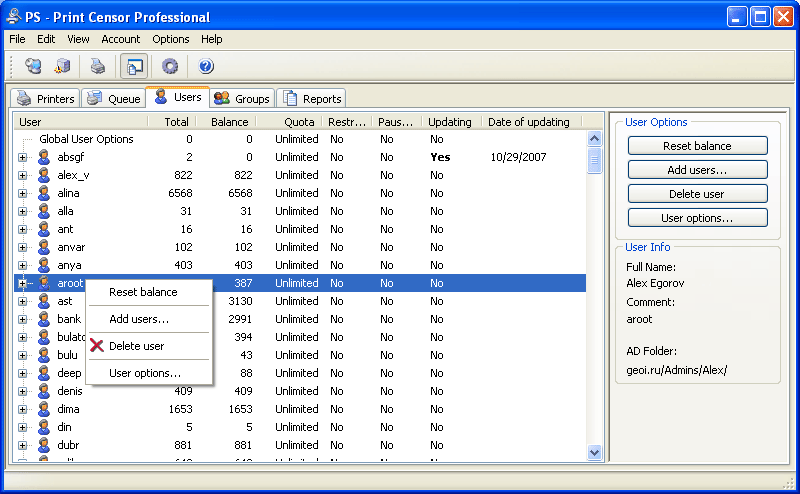Open settings with the gear toolbar icon
Viewport: 800px width, 494px height.
tap(170, 66)
